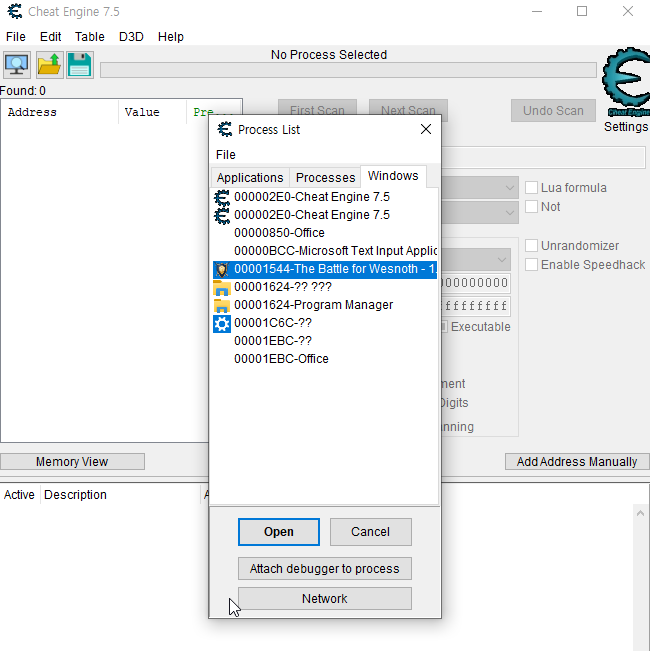Click Cheat Engine icon of second 000002E0 row
This screenshot has width=650, height=651.
click(x=222, y=216)
